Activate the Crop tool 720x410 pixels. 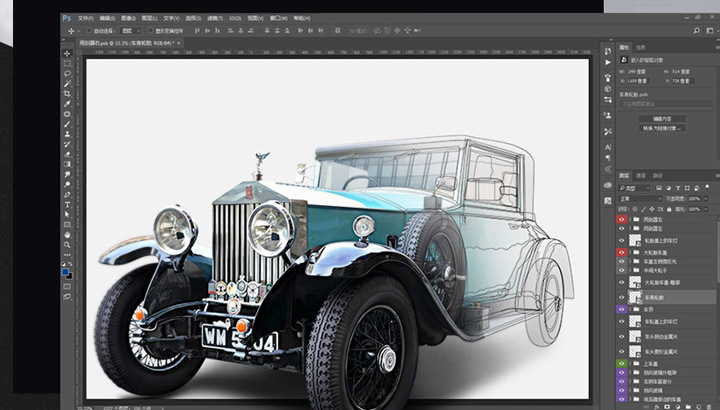coord(67,93)
